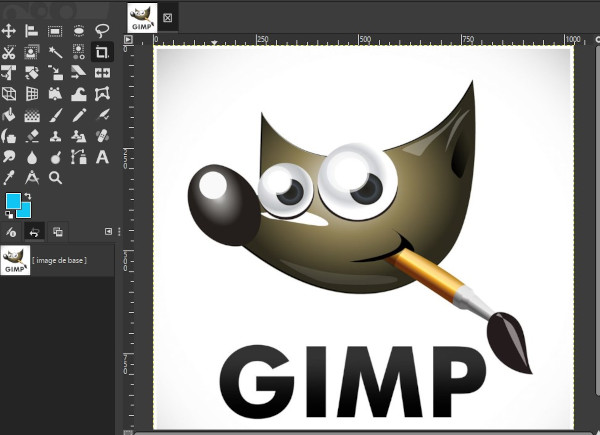600x435 pixels.
Task: Open the ruler corner image menu button
Action: click(x=128, y=39)
